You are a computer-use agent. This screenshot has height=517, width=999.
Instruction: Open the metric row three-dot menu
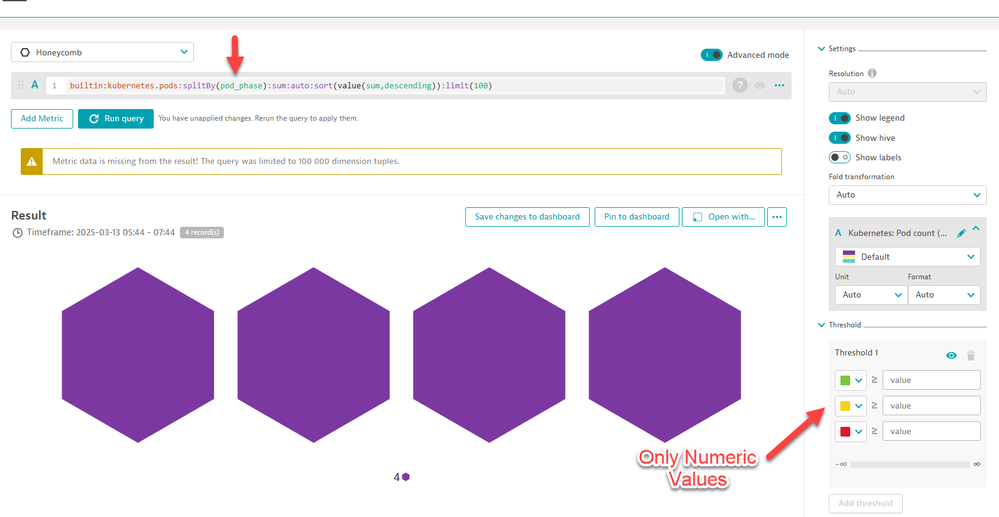pos(779,86)
